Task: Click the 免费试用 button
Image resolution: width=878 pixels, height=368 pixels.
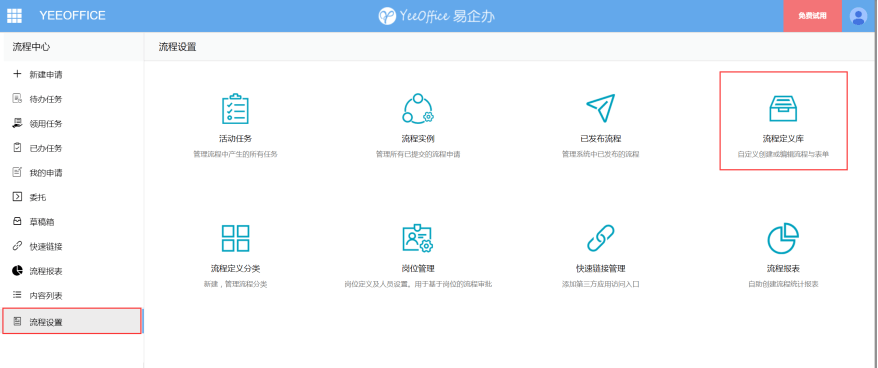Action: 812,16
